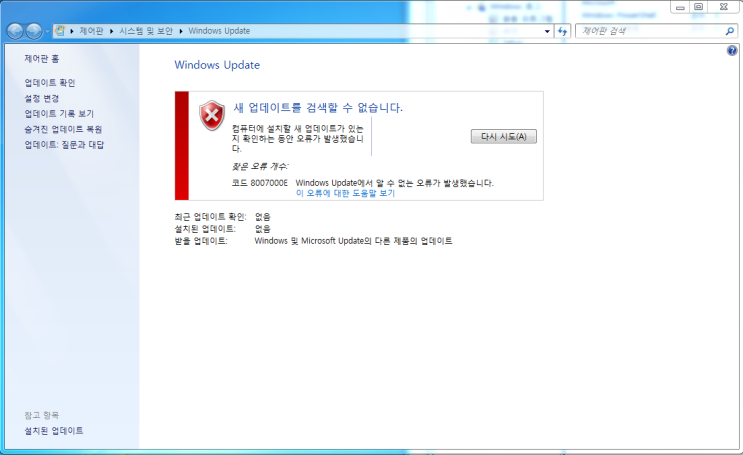Viewport: 743px width, 455px height.
Task: Go forward with the Forward arrow
Action: [x=34, y=31]
